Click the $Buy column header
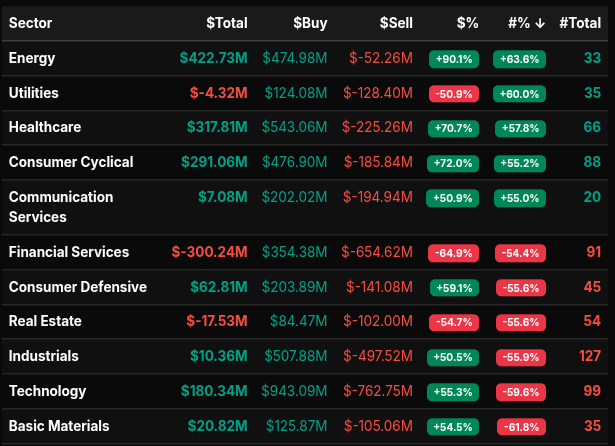615x446 pixels. [310, 22]
